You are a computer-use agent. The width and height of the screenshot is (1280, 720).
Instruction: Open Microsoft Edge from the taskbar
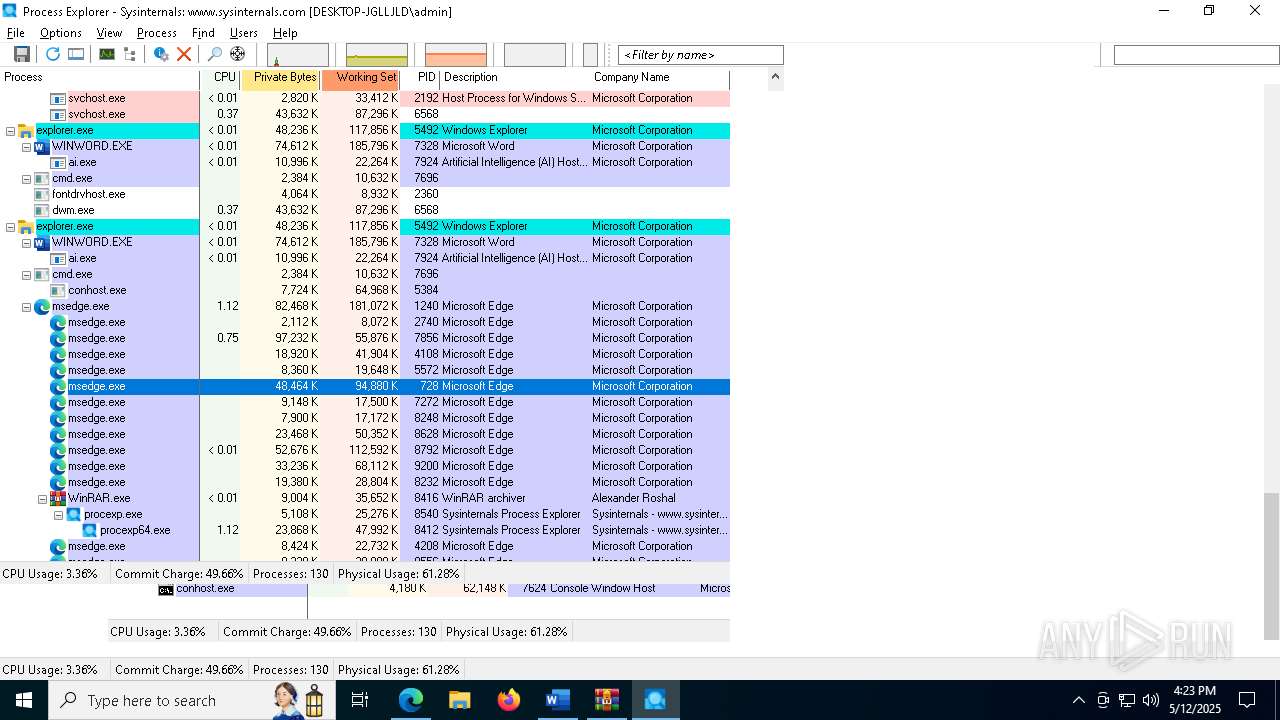(411, 700)
